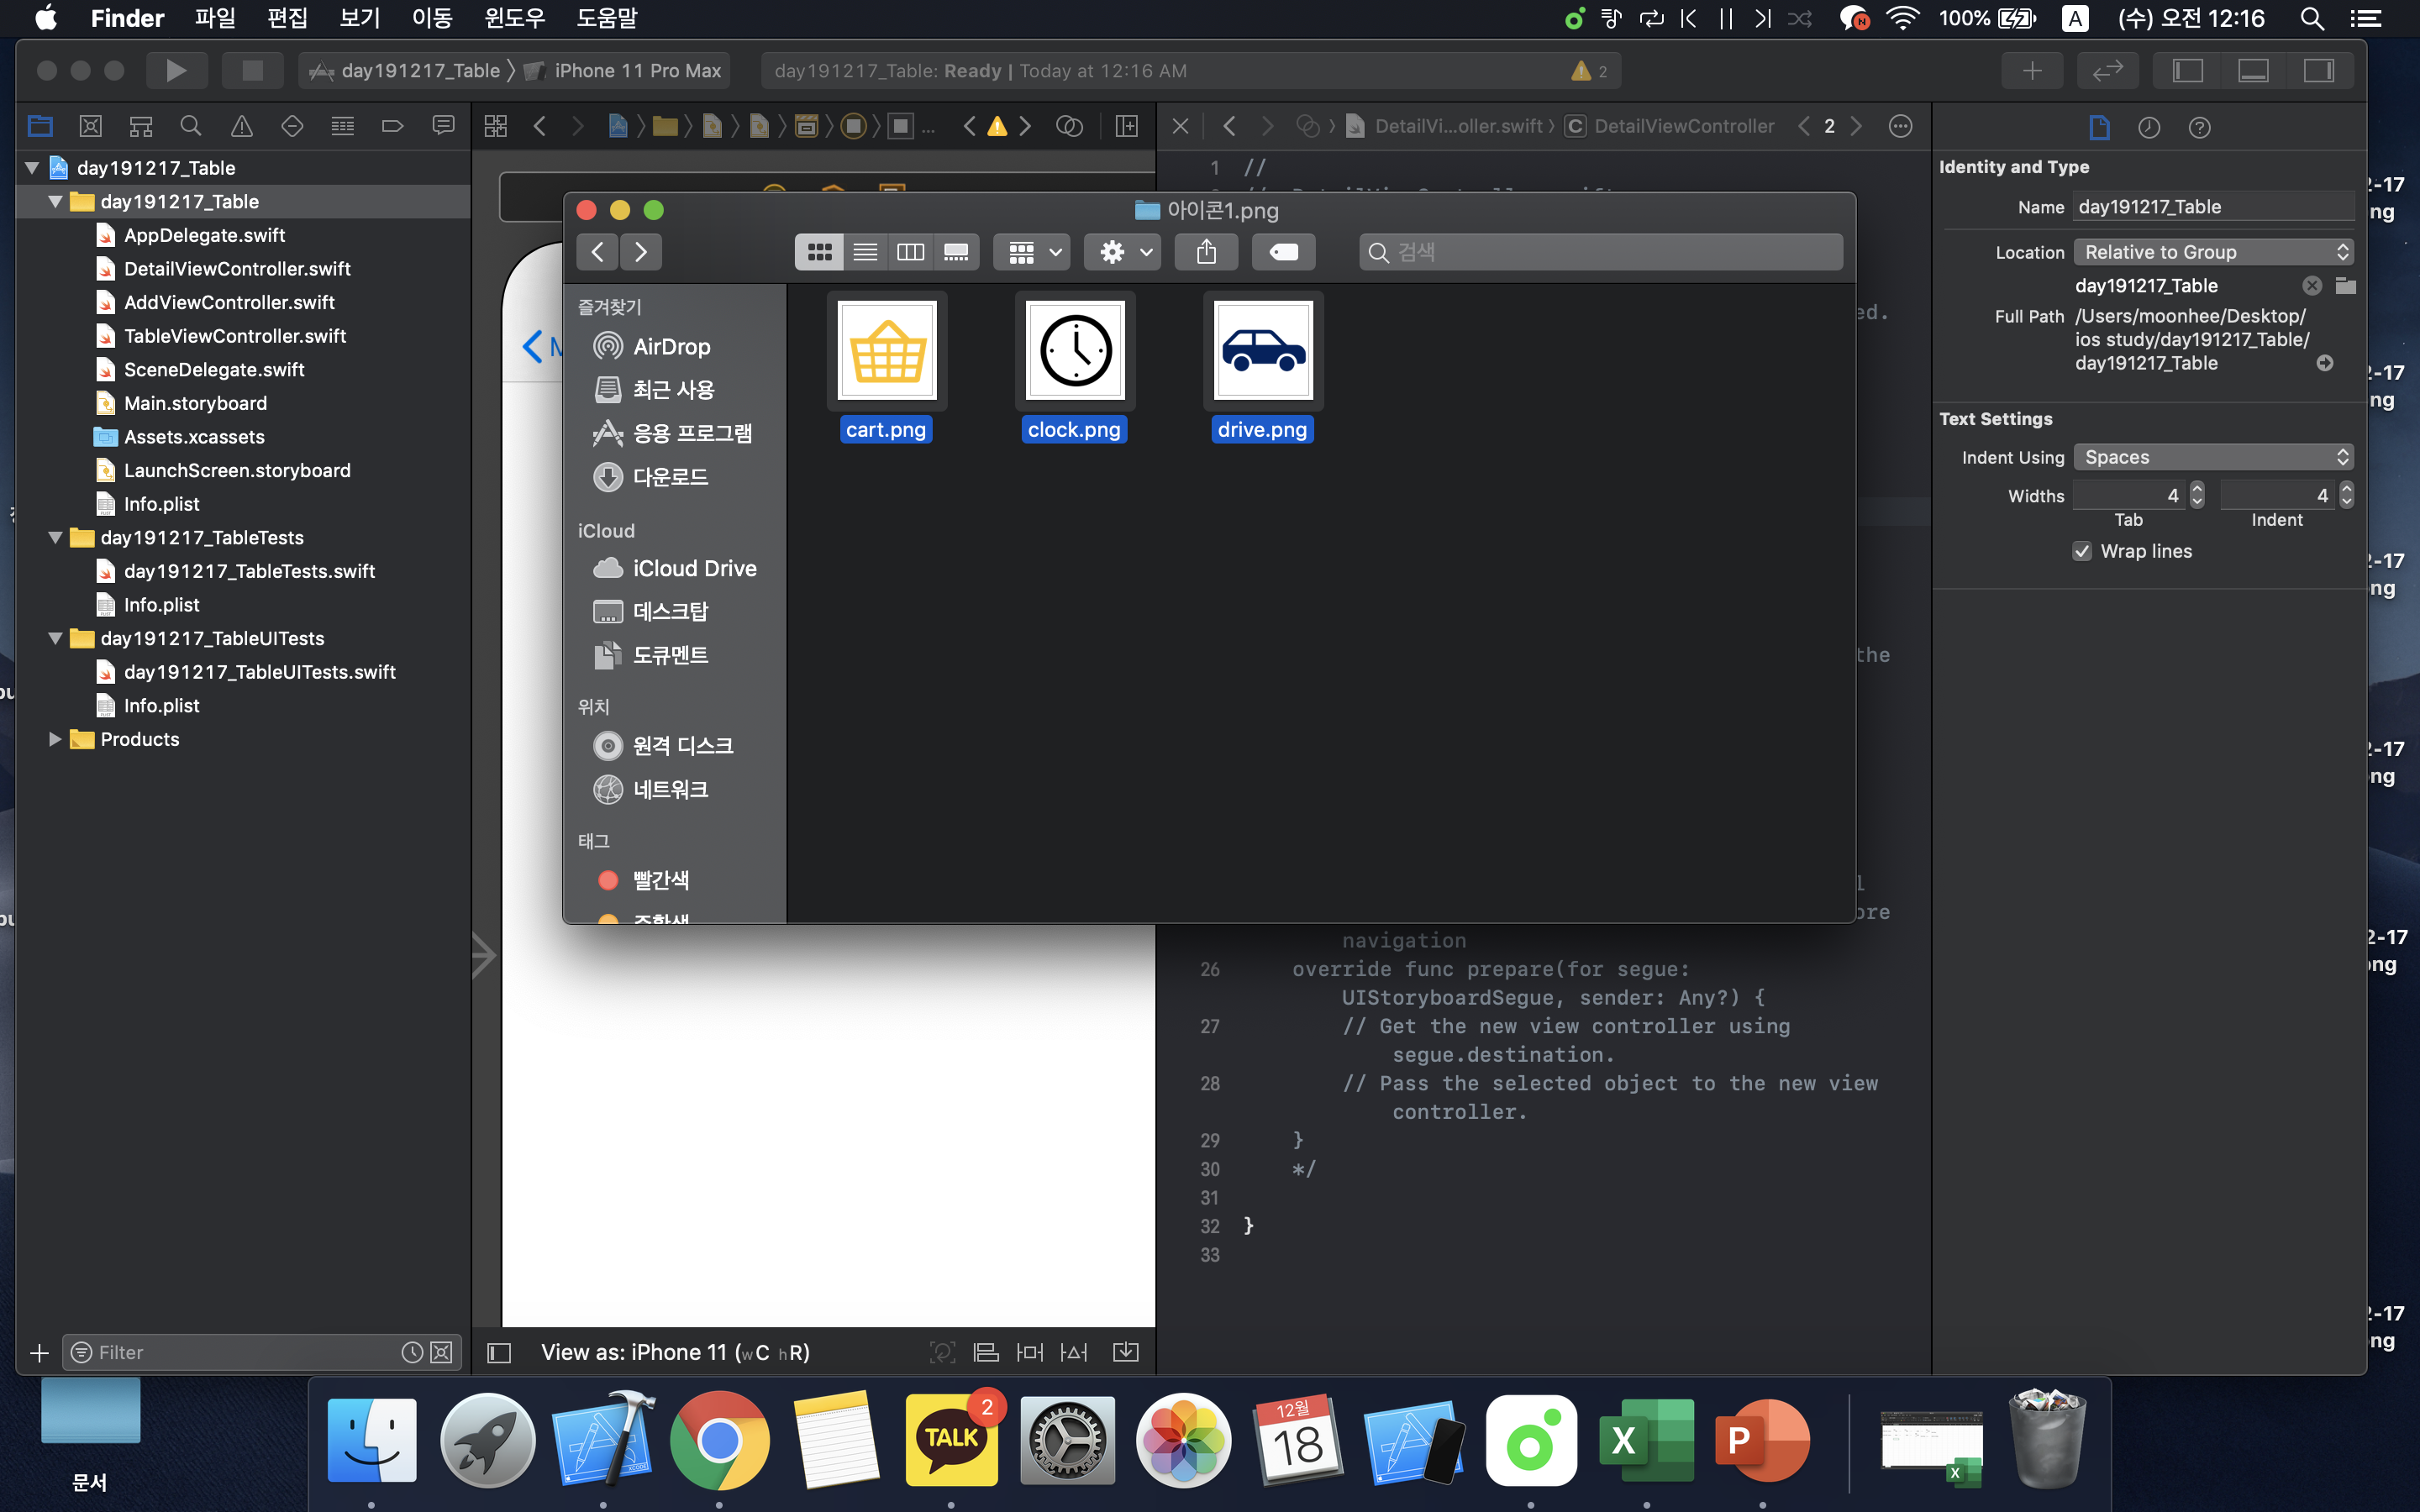Open the 파일 menu in menu bar
This screenshot has width=2420, height=1512.
215,18
